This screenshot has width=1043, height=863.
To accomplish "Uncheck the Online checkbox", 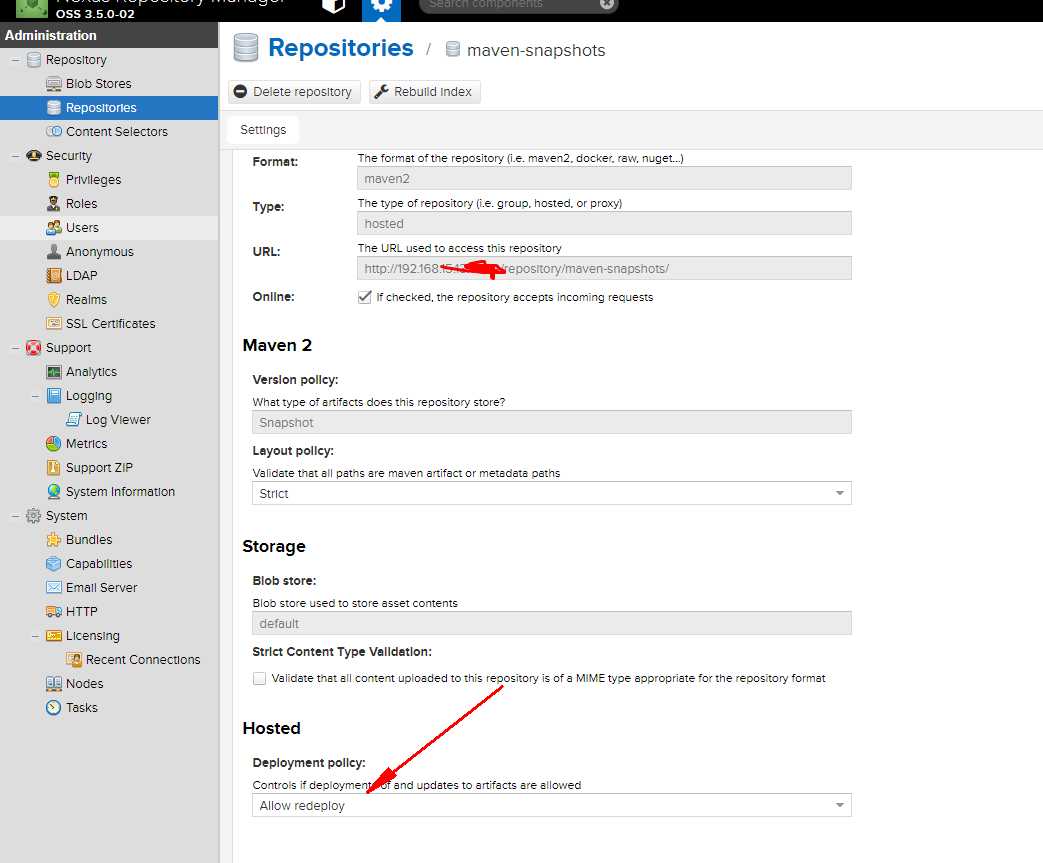I will [365, 297].
